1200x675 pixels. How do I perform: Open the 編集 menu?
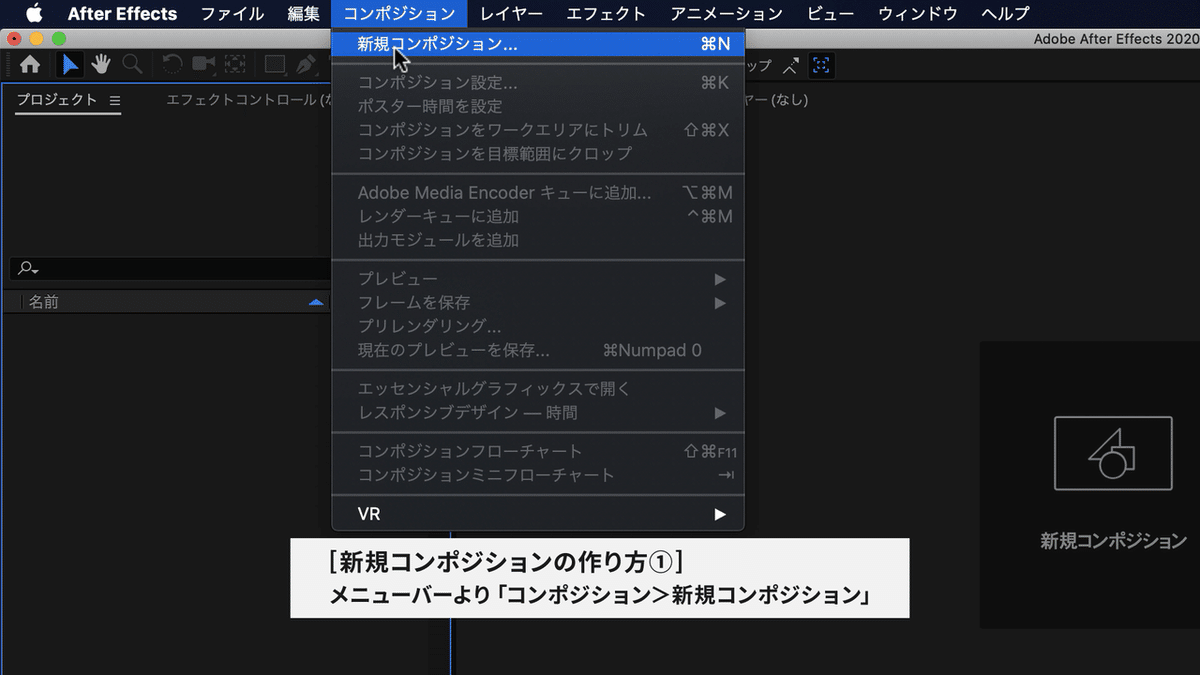pyautogui.click(x=303, y=14)
